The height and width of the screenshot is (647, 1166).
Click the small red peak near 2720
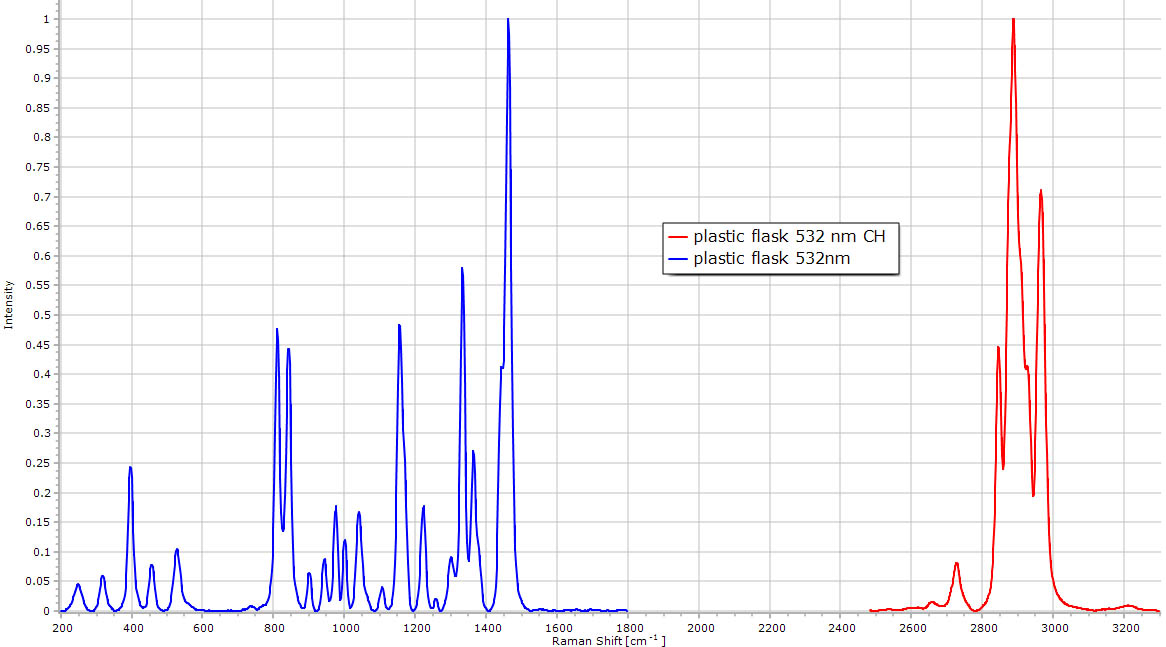(x=957, y=563)
